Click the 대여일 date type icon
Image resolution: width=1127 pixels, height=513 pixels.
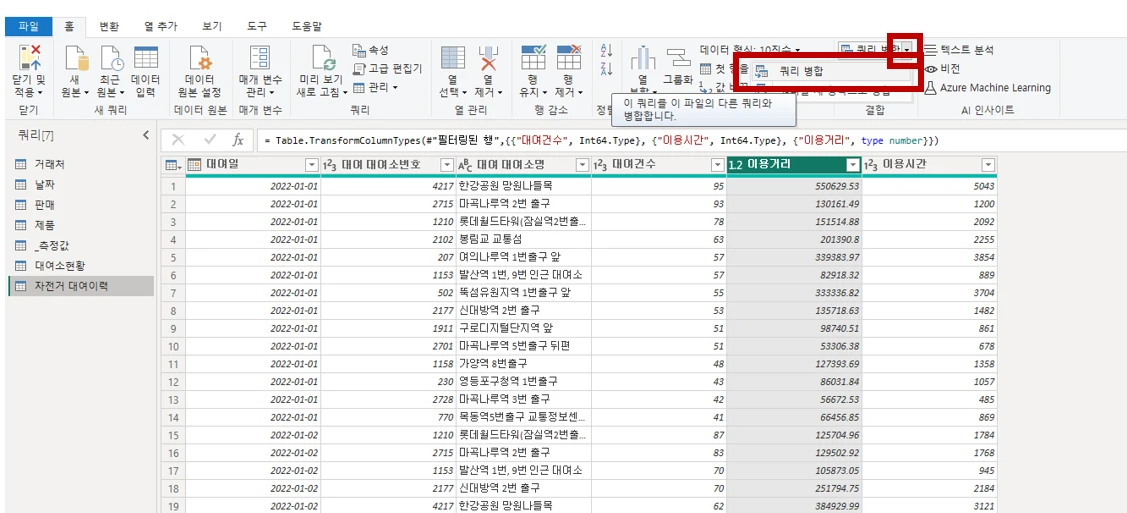194,165
